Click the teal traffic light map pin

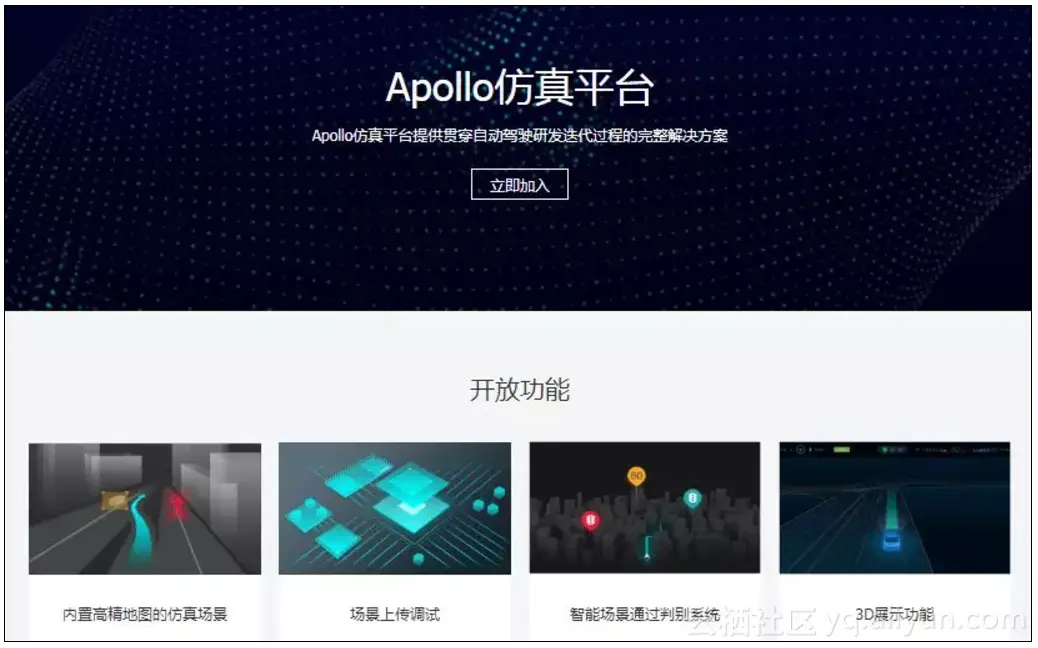(x=692, y=498)
